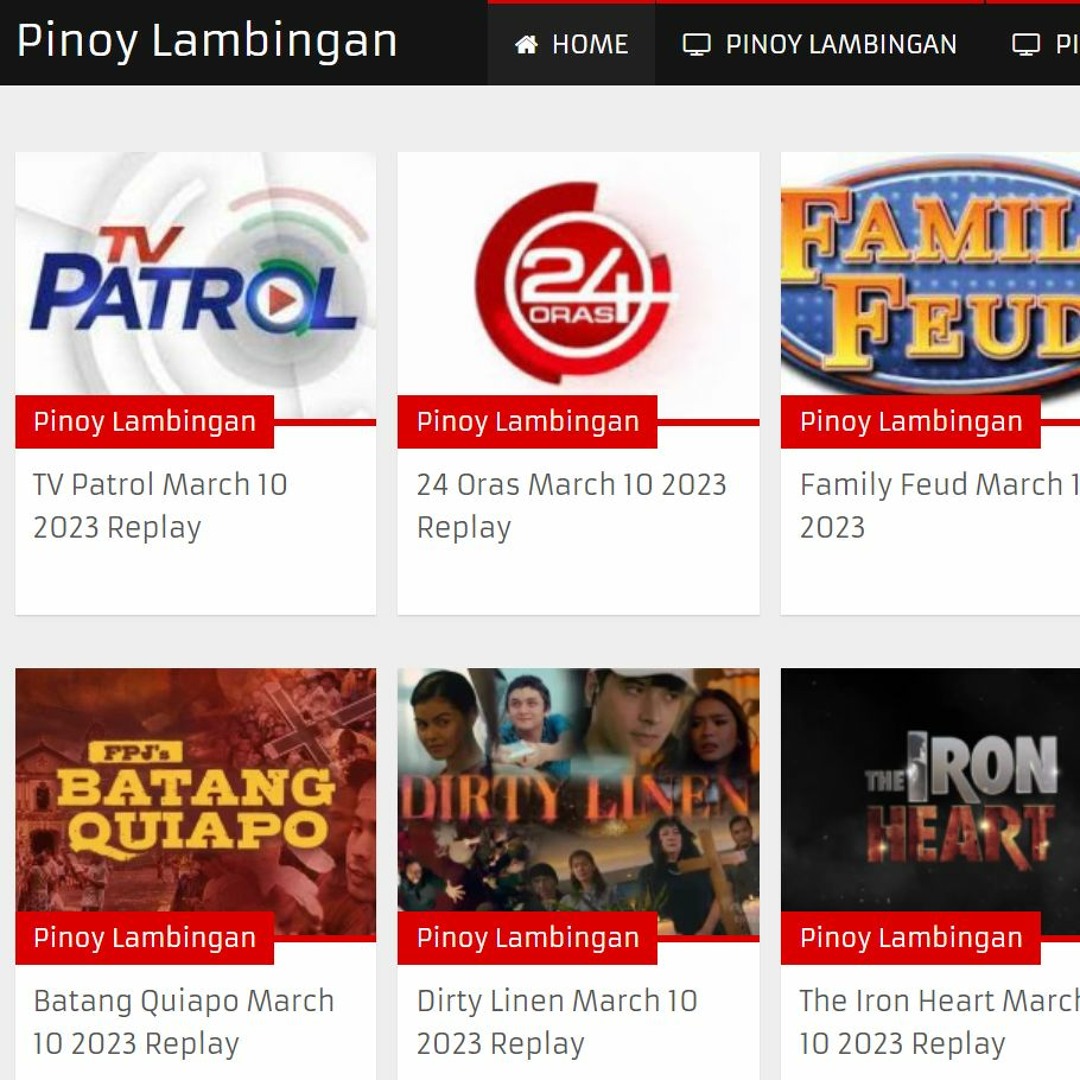
Task: Open 24 Oras March 10 2023 Replay link
Action: click(x=572, y=506)
